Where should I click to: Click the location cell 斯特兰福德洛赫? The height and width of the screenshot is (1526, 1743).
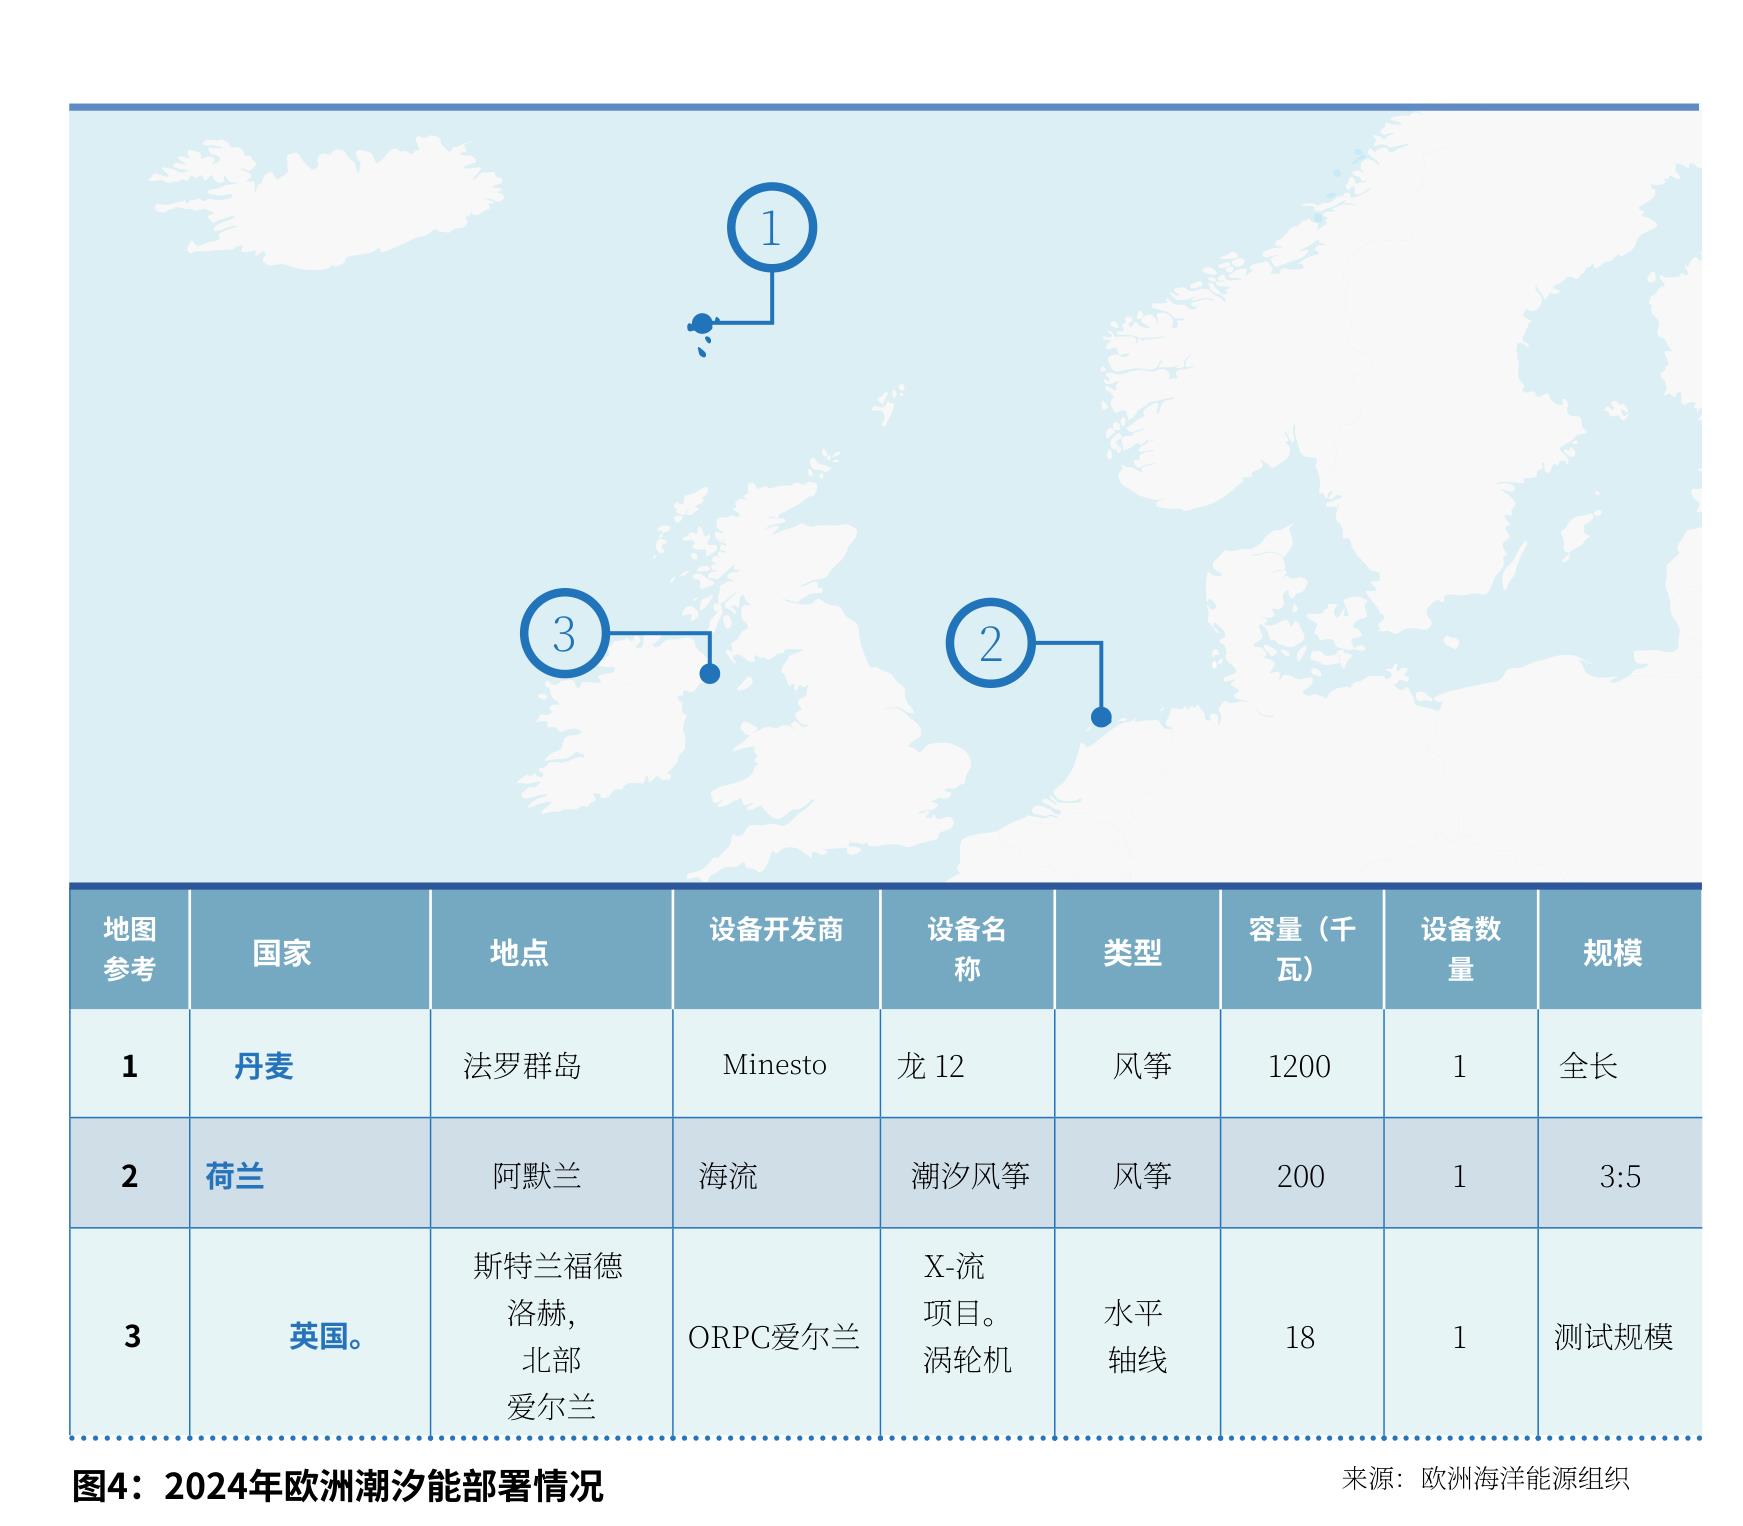(x=548, y=1289)
